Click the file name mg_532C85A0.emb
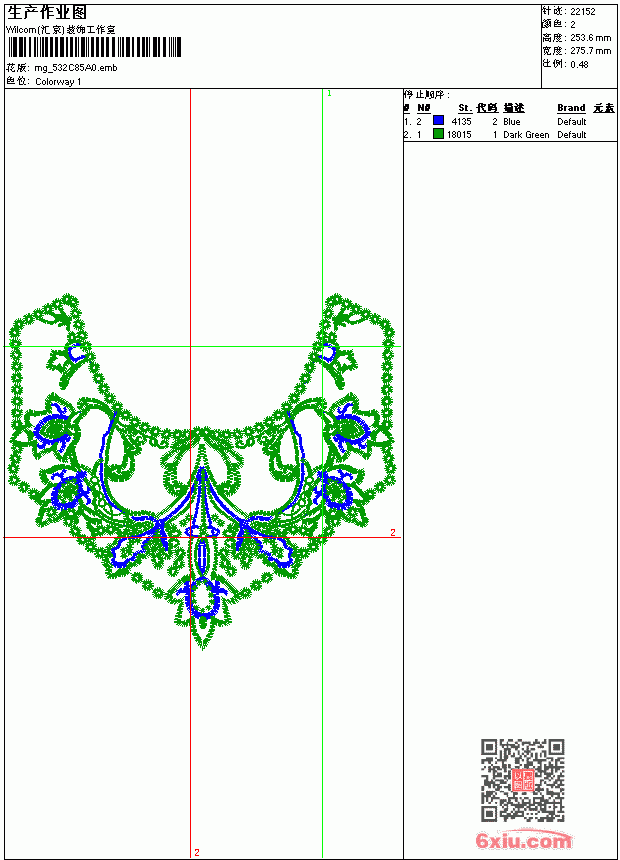Screen dimensions: 620x860 pos(76,68)
